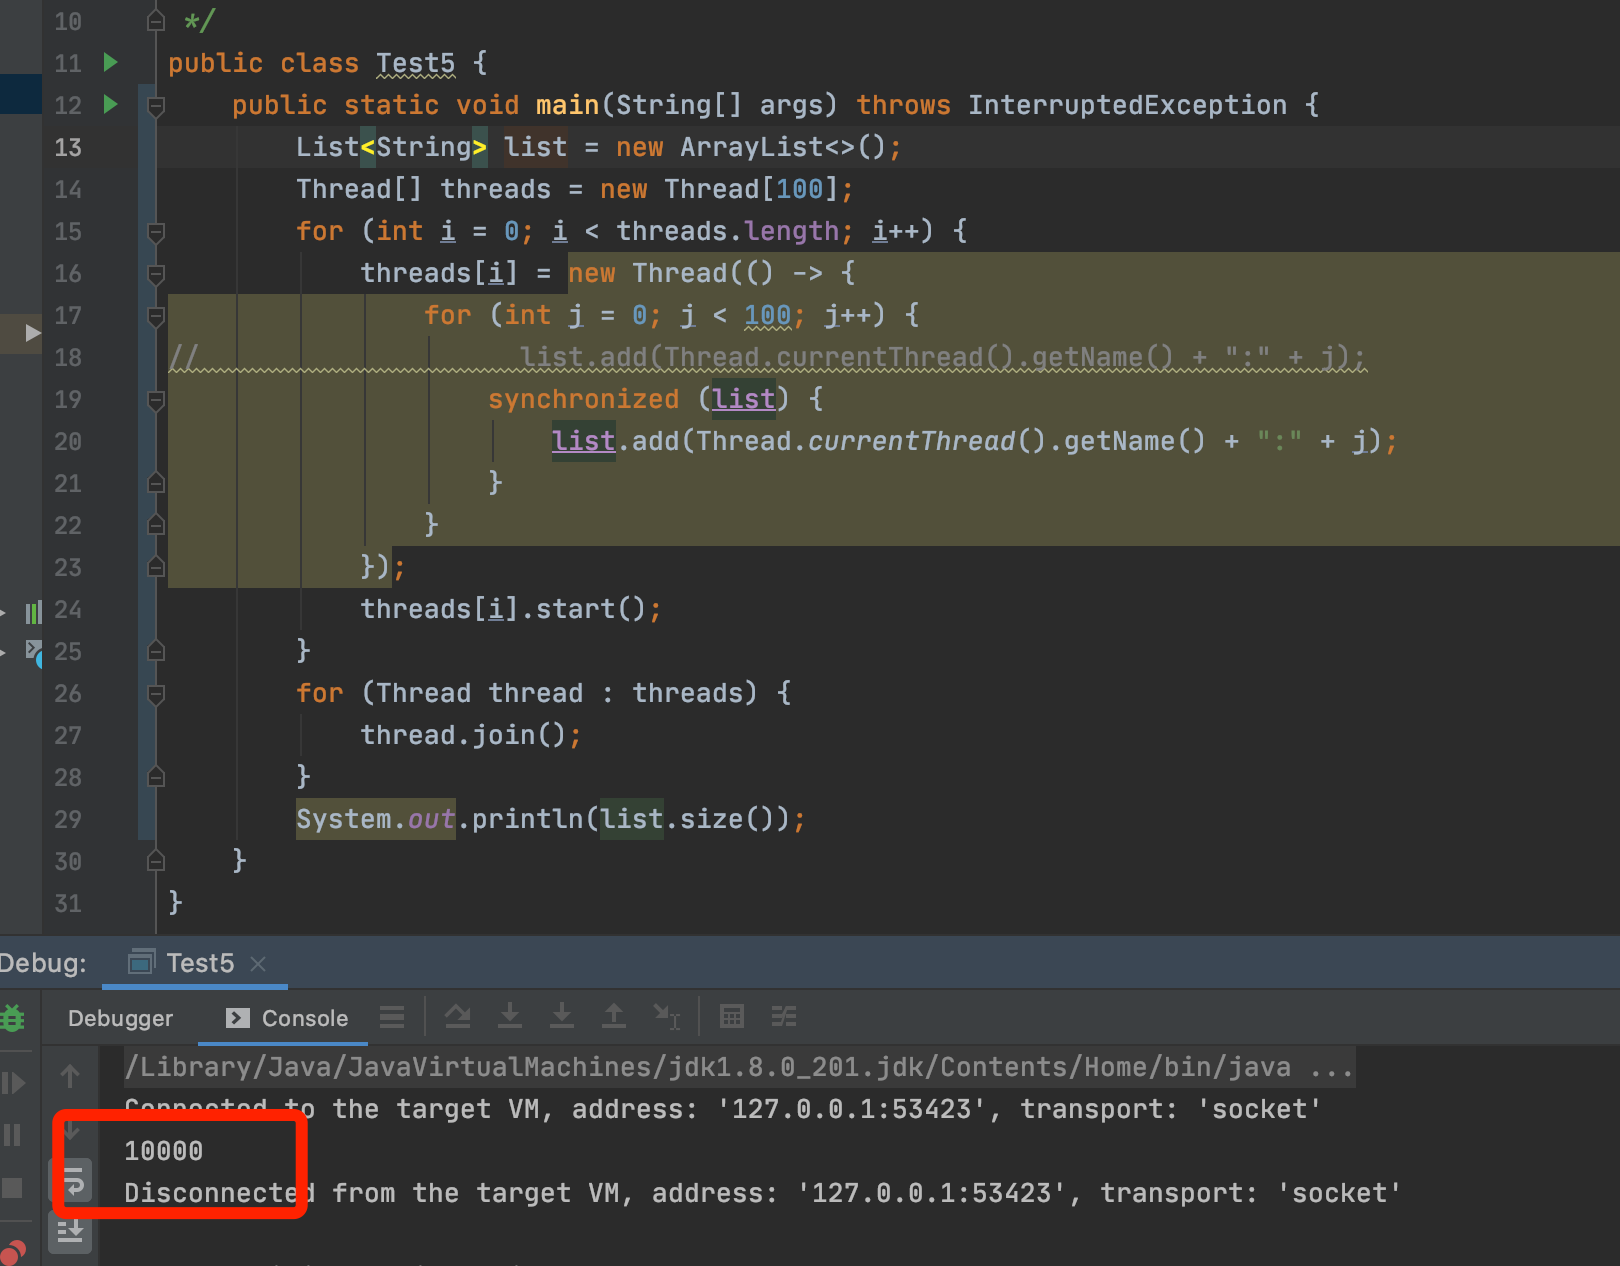Show execution point icon beside Console tab

coord(392,1017)
